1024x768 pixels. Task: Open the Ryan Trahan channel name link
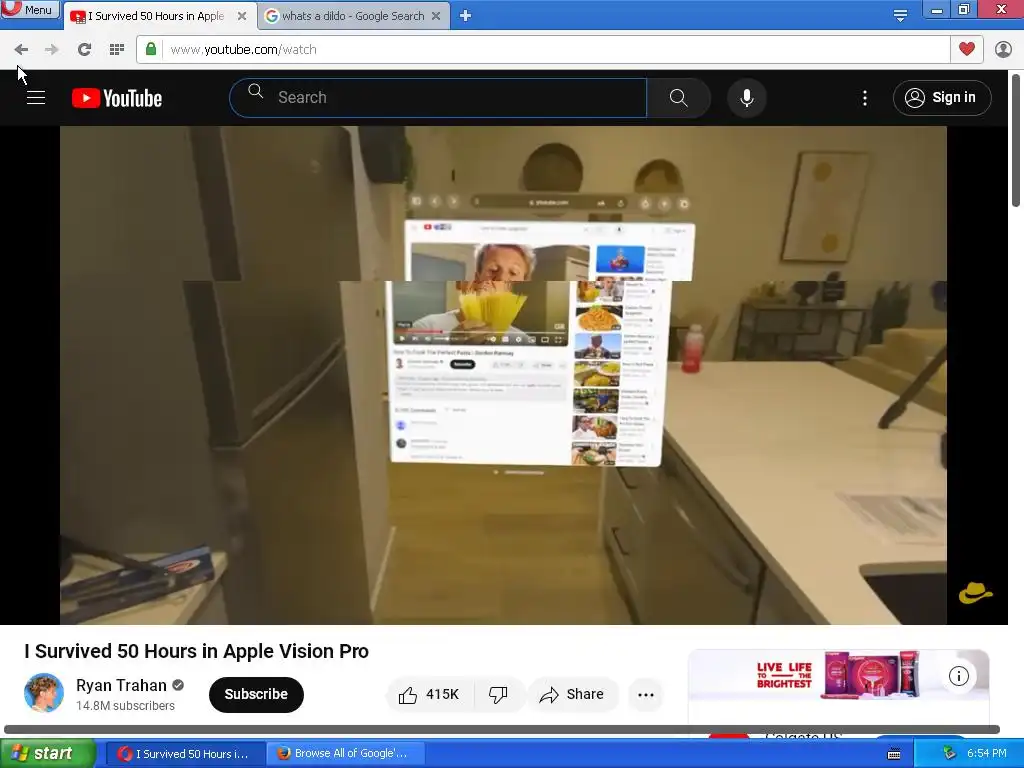[x=121, y=685]
